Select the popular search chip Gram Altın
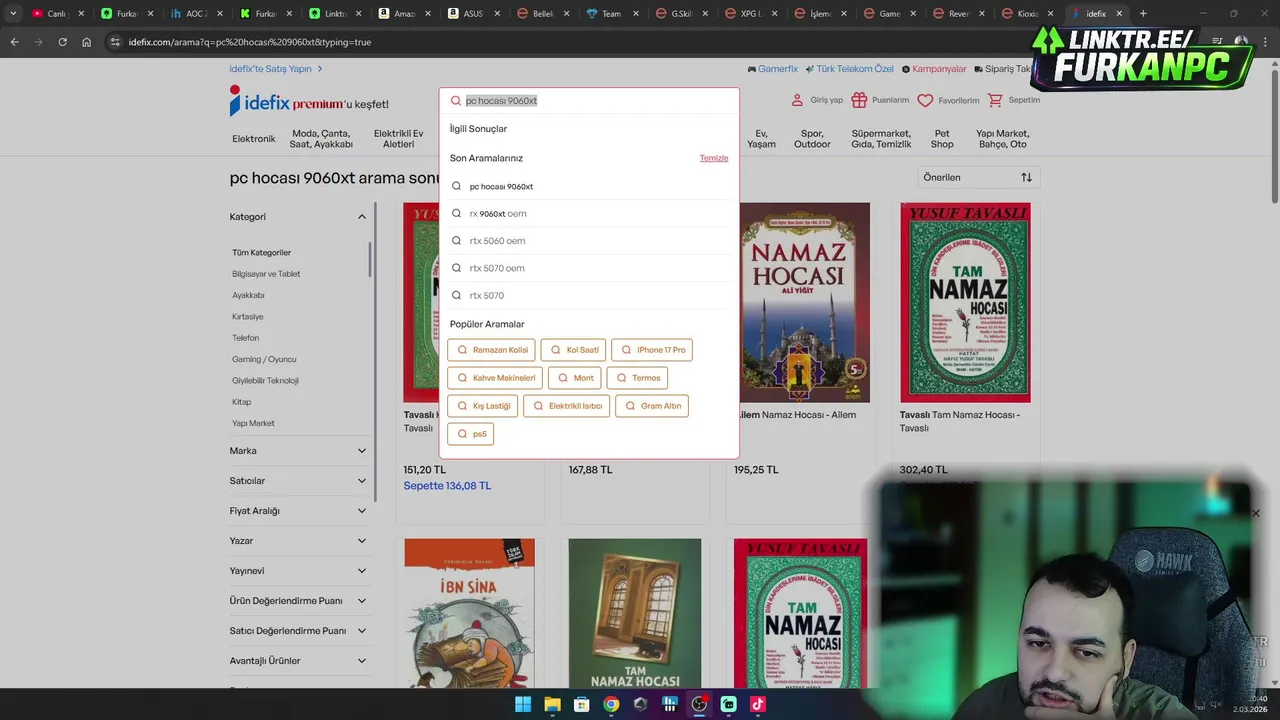1280x720 pixels. (652, 406)
